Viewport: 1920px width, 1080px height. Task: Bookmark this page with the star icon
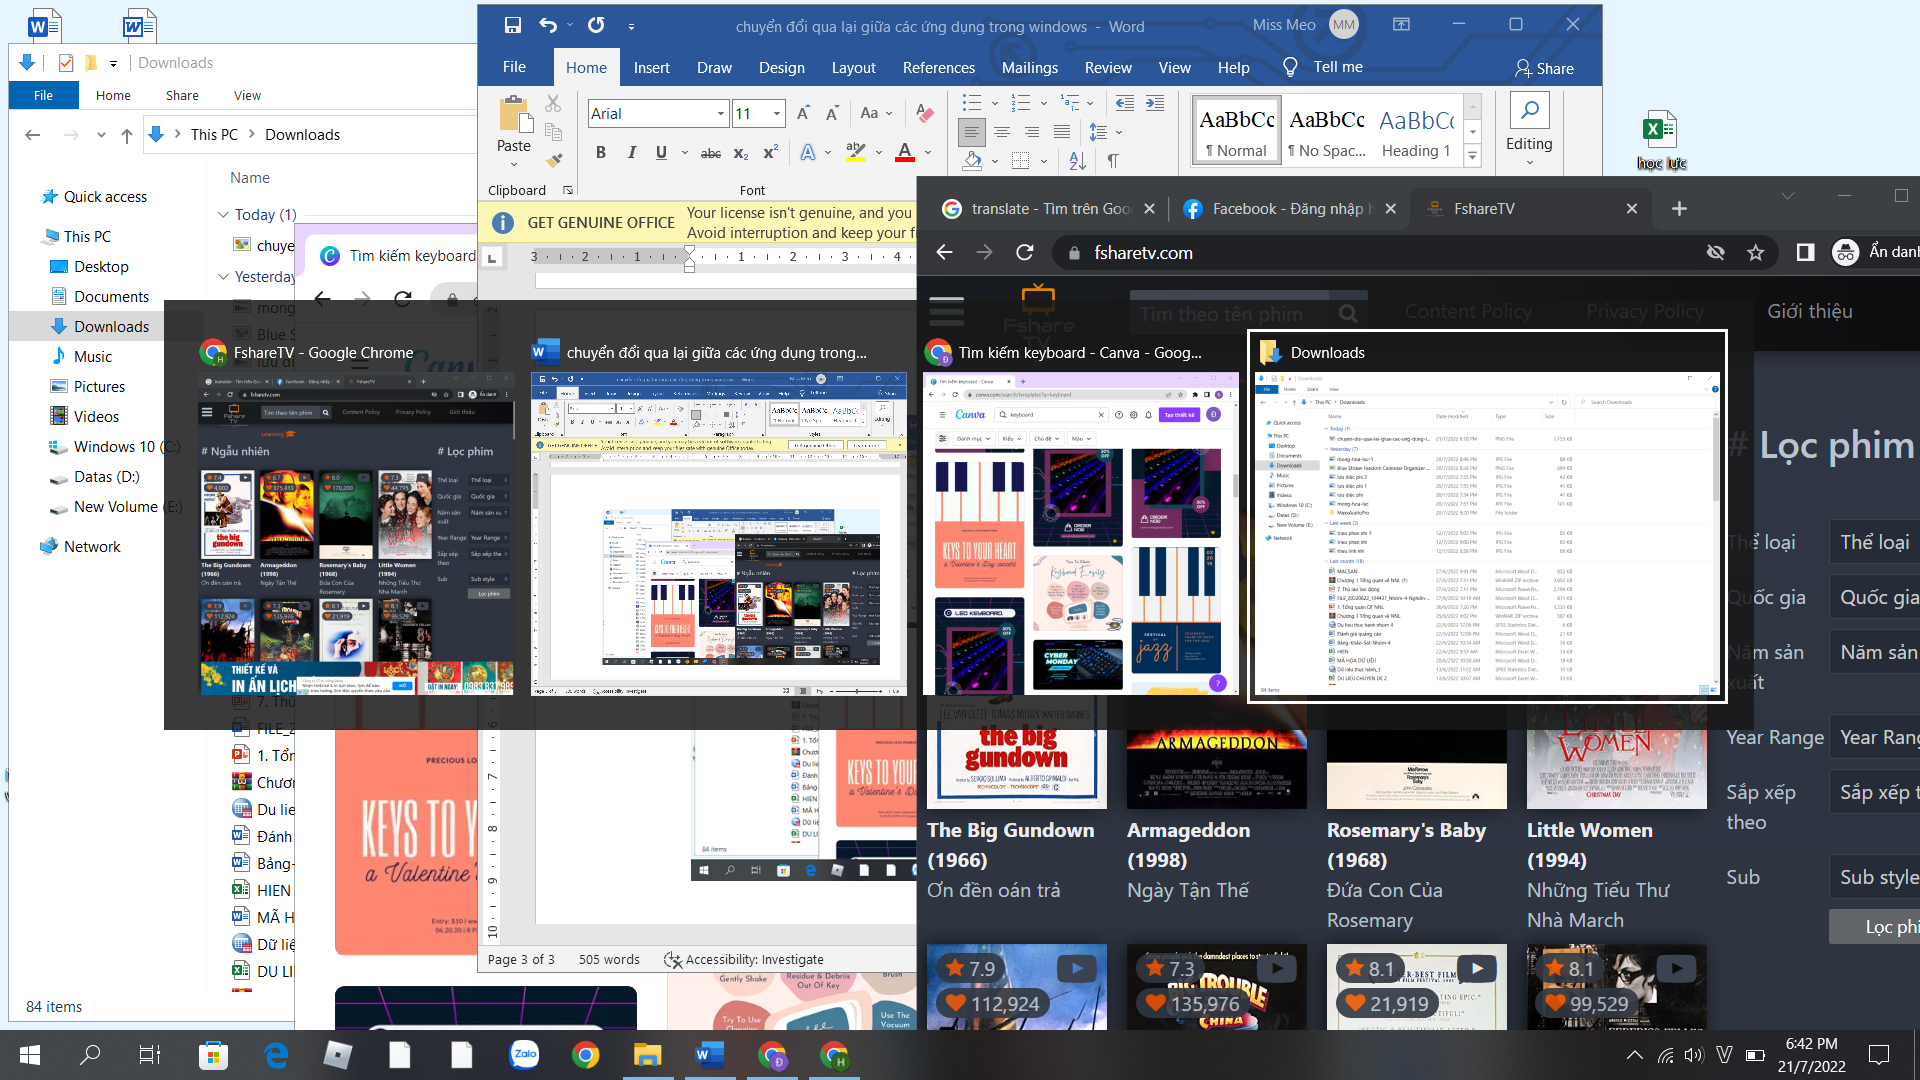1755,253
